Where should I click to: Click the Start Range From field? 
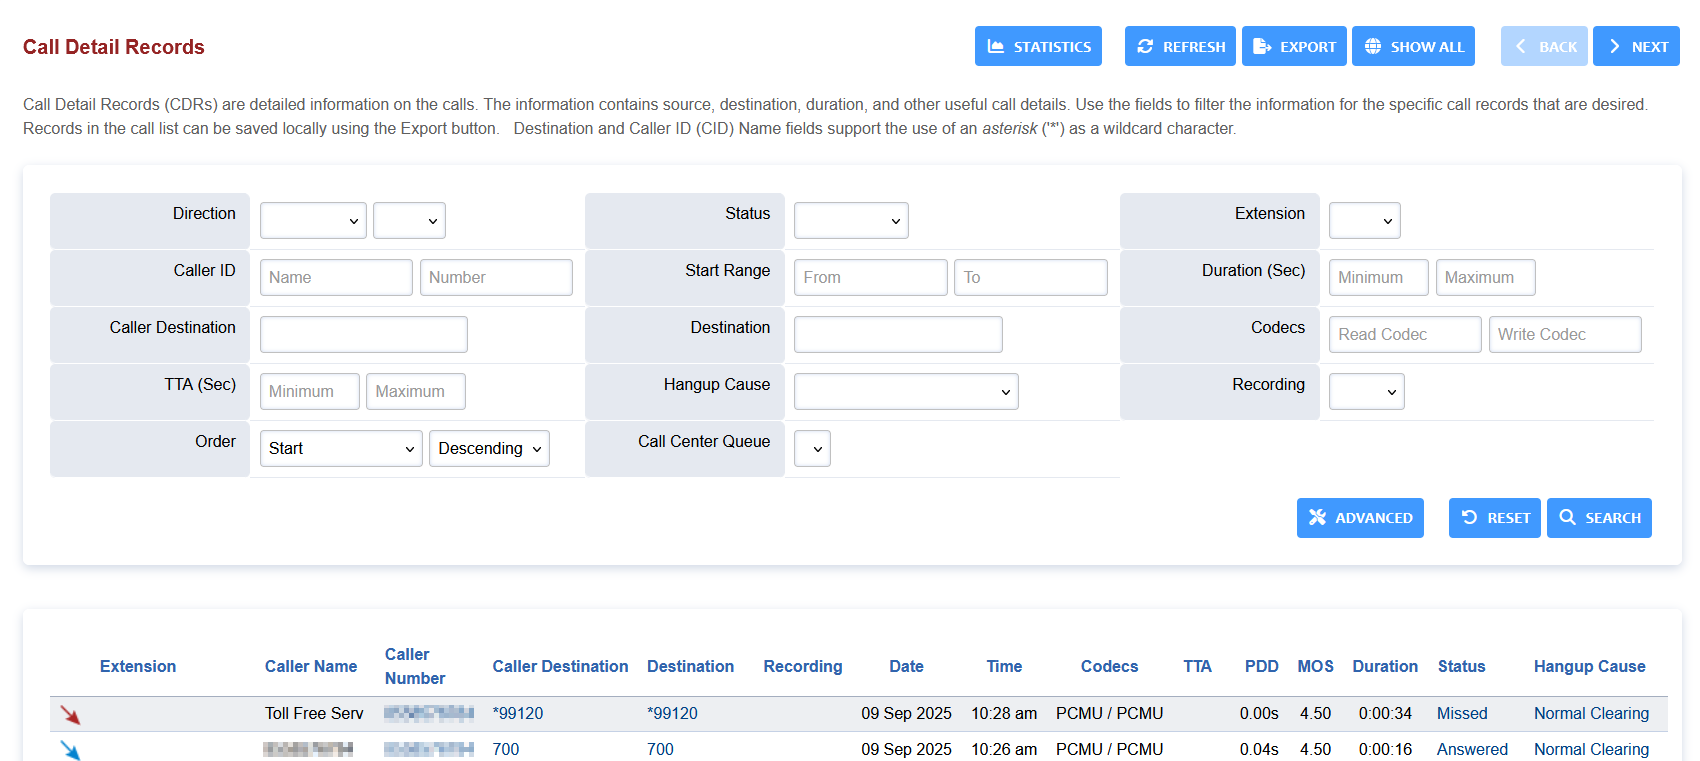870,278
